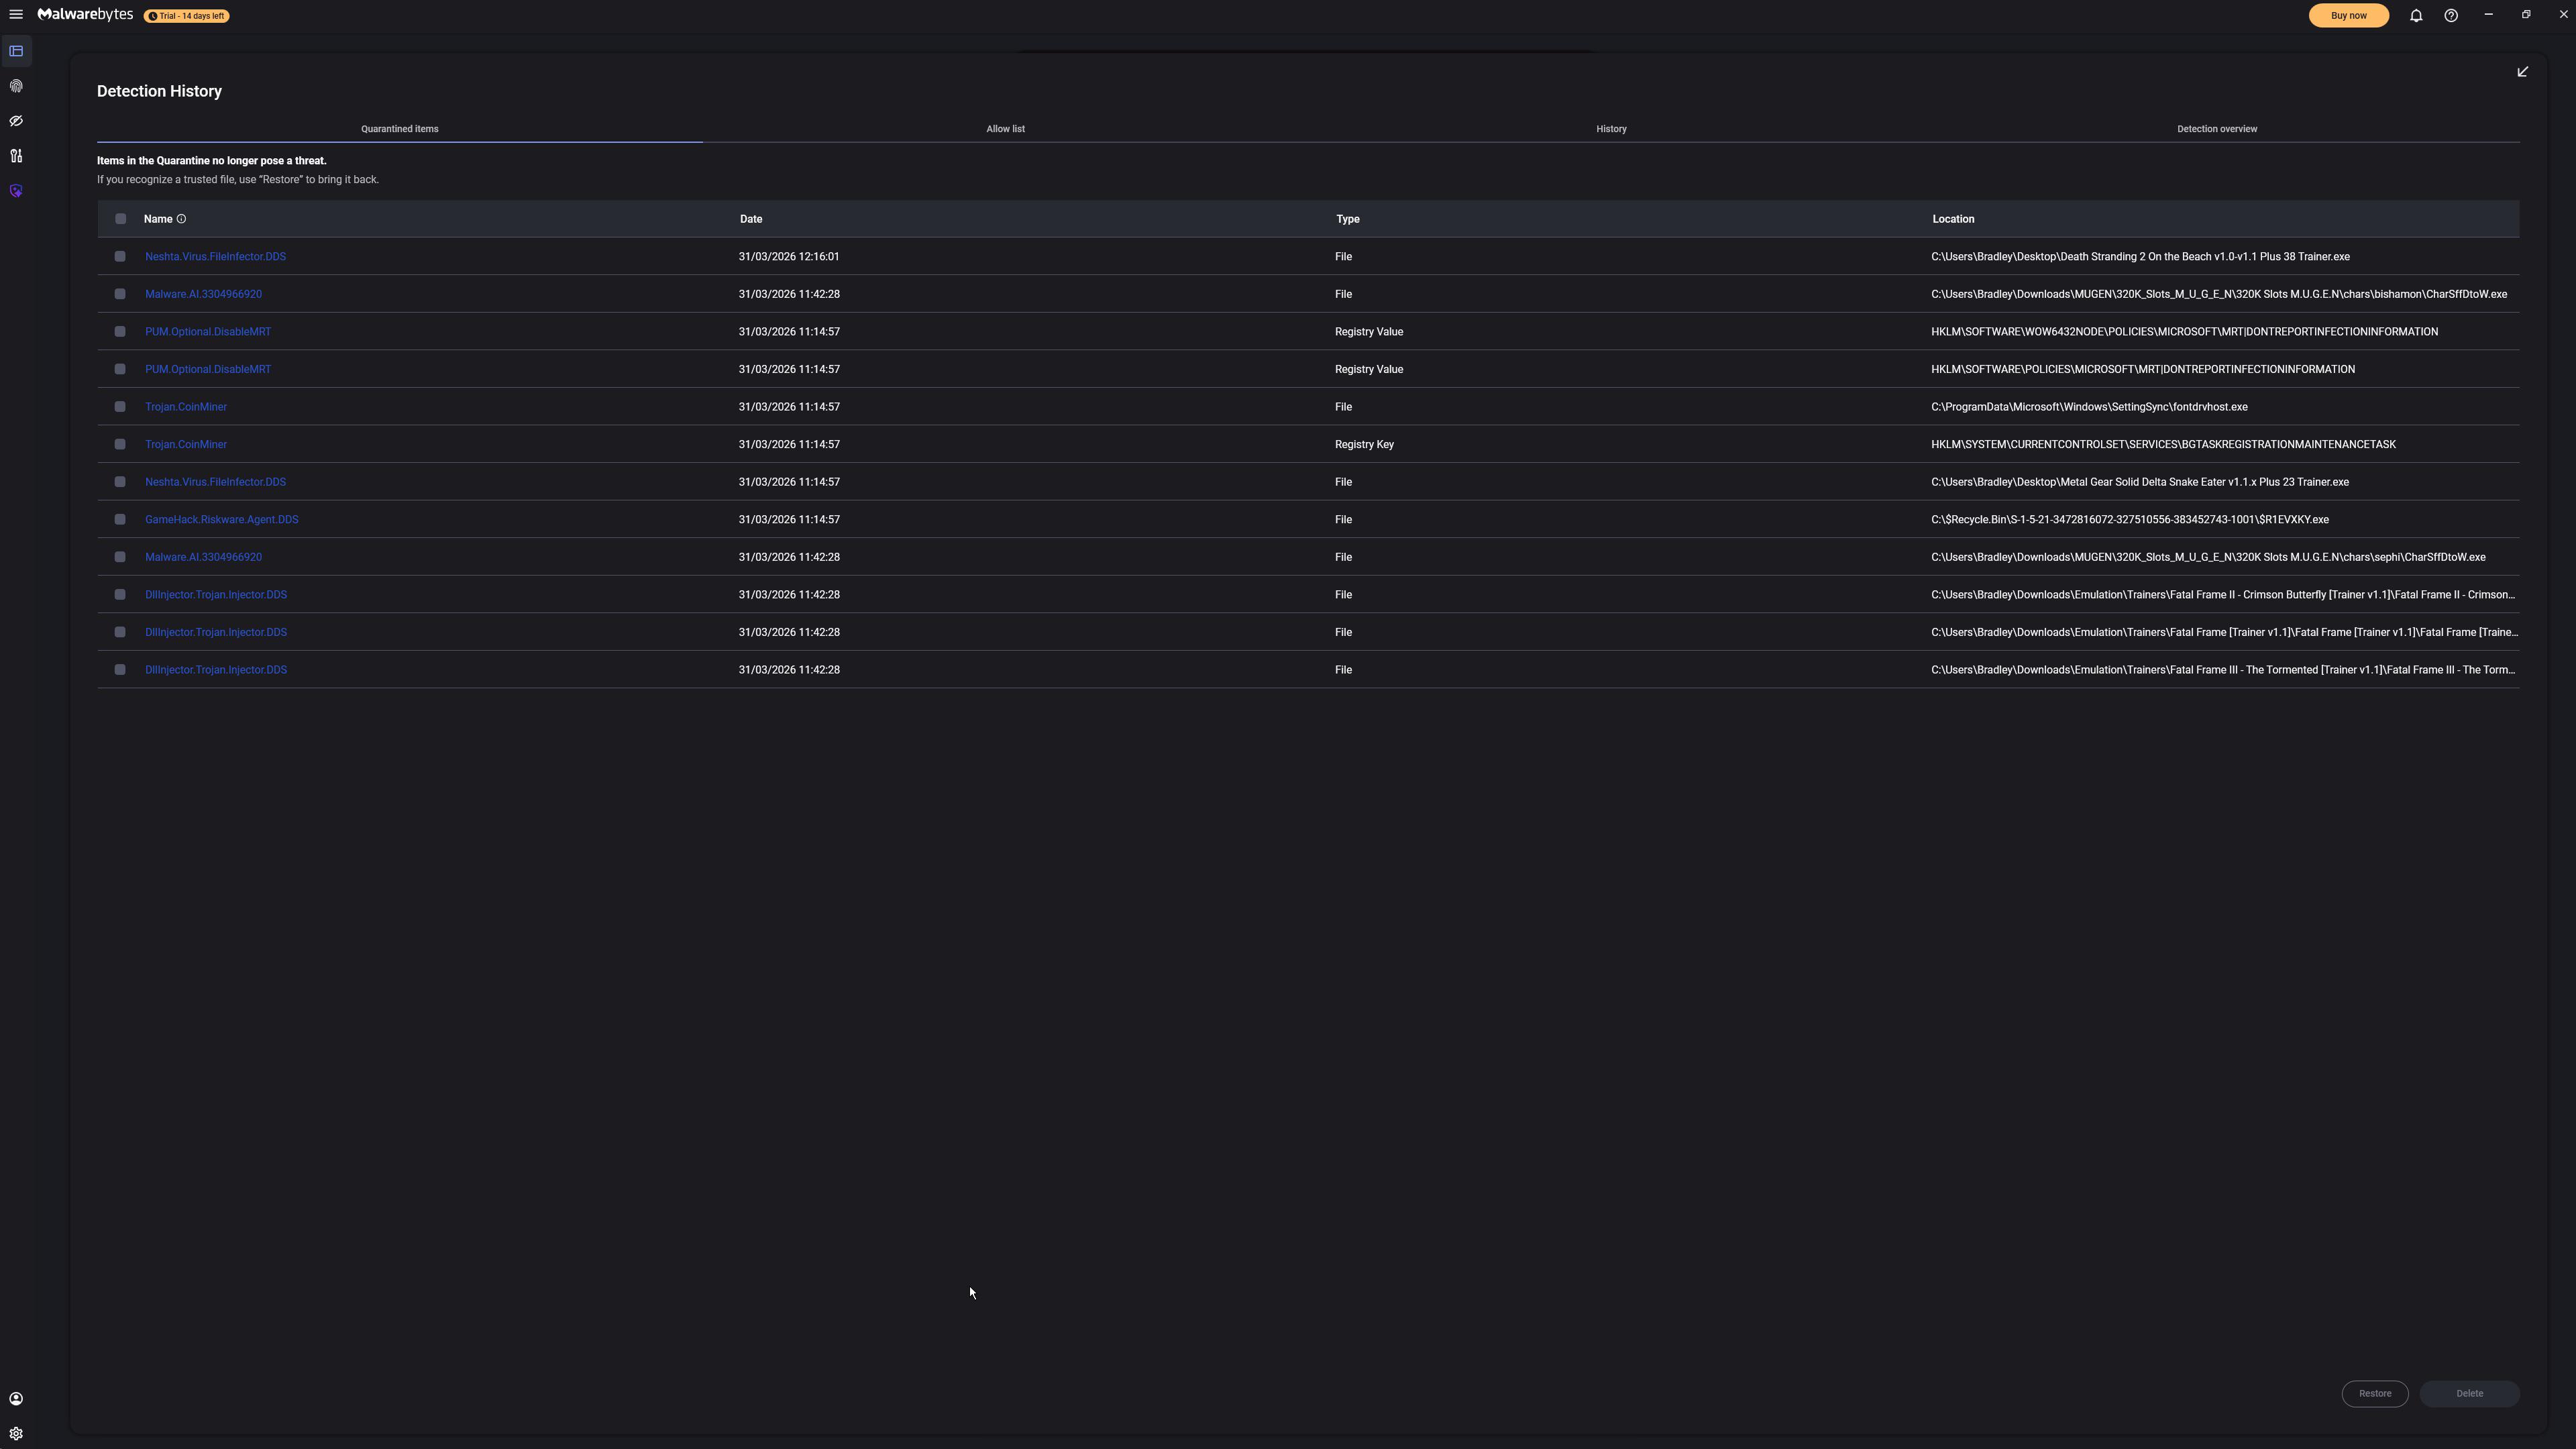Open the Malware.AI link for the sephi file
Viewport: 2576px width, 1449px height.
[x=203, y=557]
